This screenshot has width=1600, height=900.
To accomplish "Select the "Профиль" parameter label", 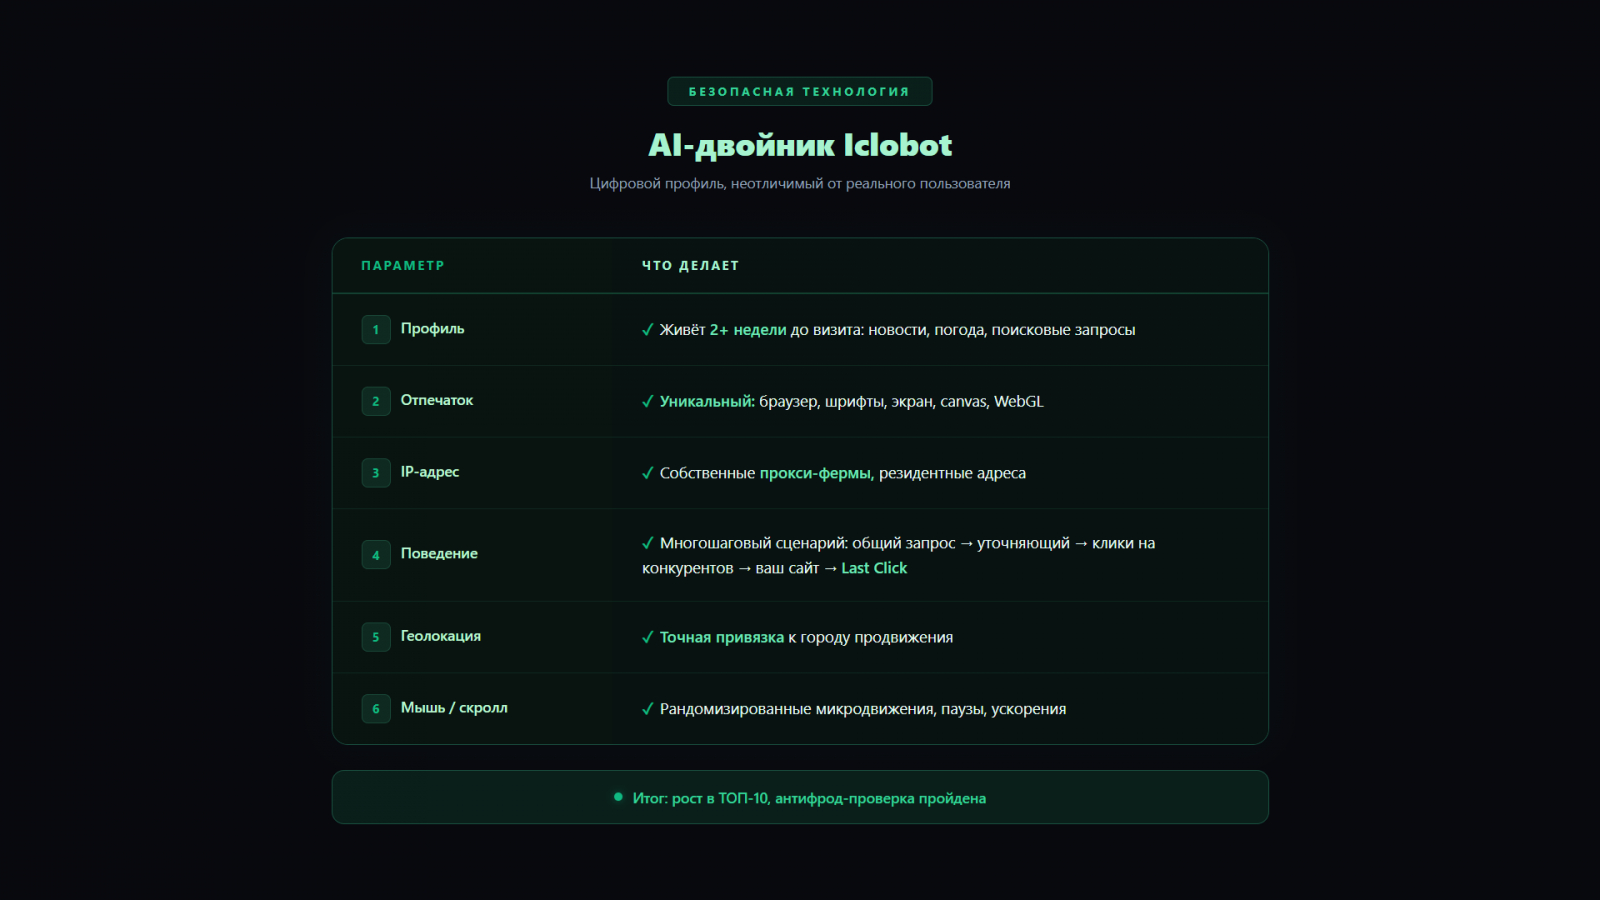I will [x=433, y=329].
